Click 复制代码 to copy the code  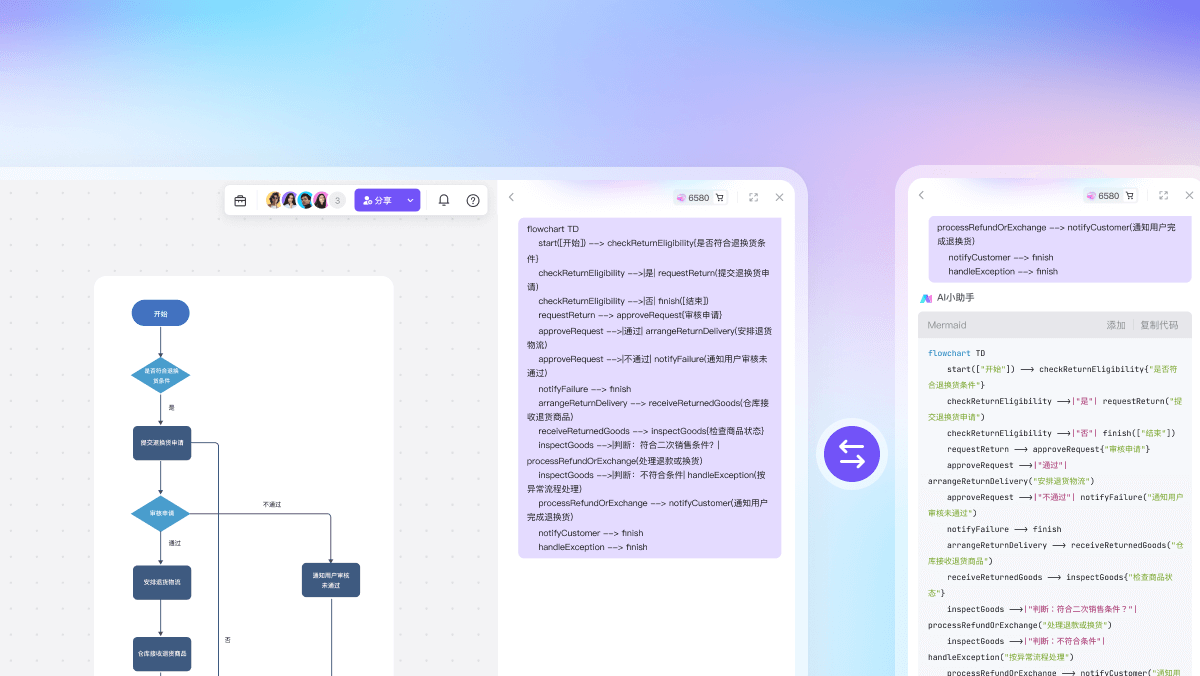click(x=1159, y=325)
